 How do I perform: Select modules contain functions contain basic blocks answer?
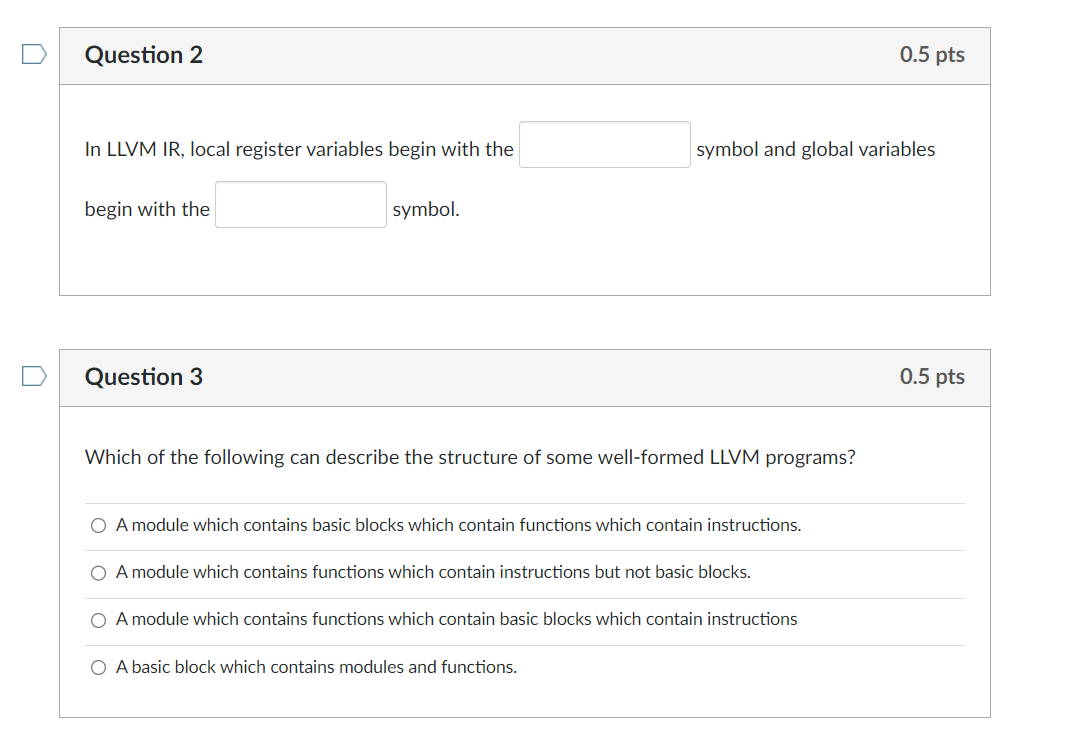[x=98, y=619]
